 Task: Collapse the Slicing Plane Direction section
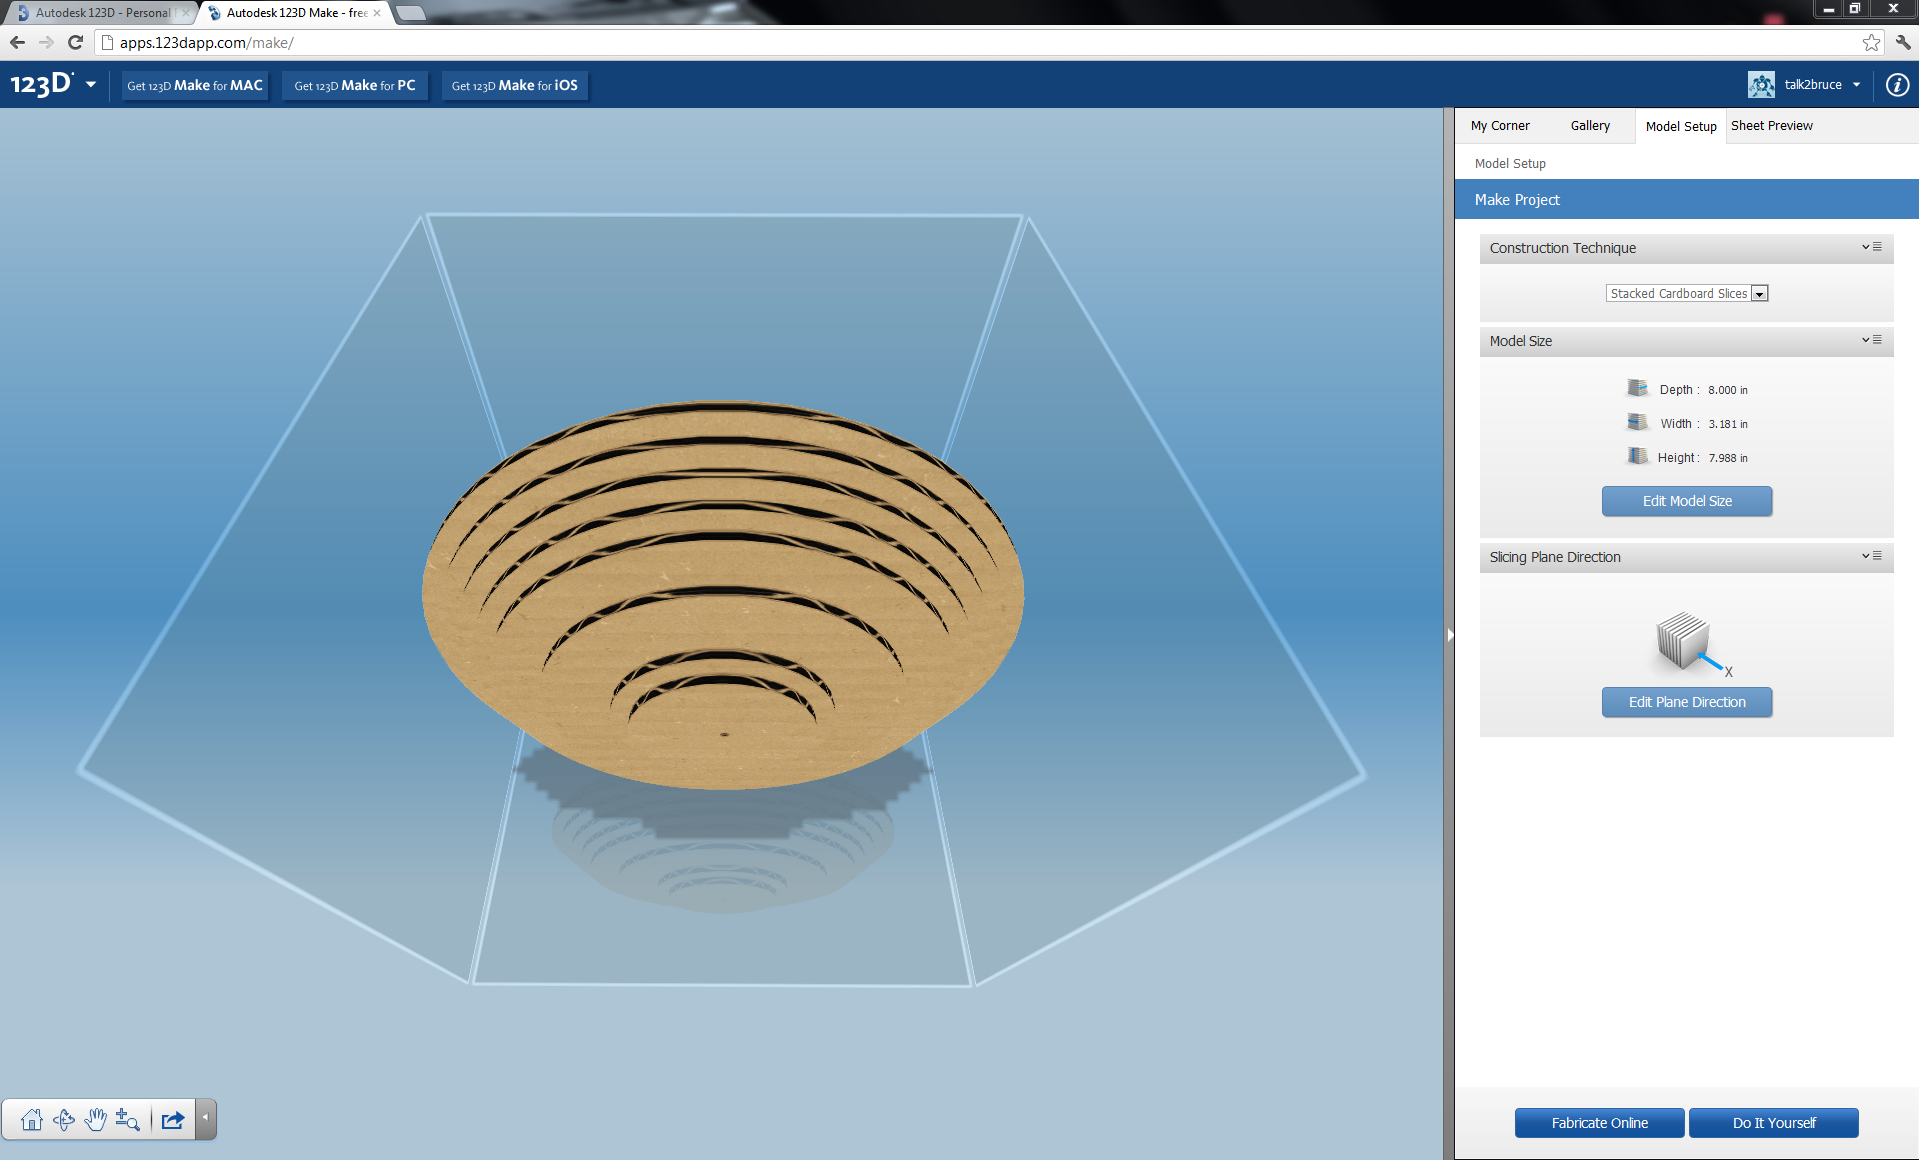pyautogui.click(x=1864, y=557)
